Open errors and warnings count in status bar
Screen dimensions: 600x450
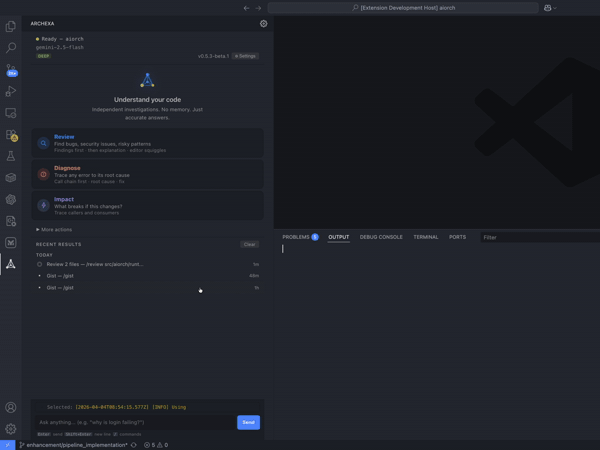(156, 445)
